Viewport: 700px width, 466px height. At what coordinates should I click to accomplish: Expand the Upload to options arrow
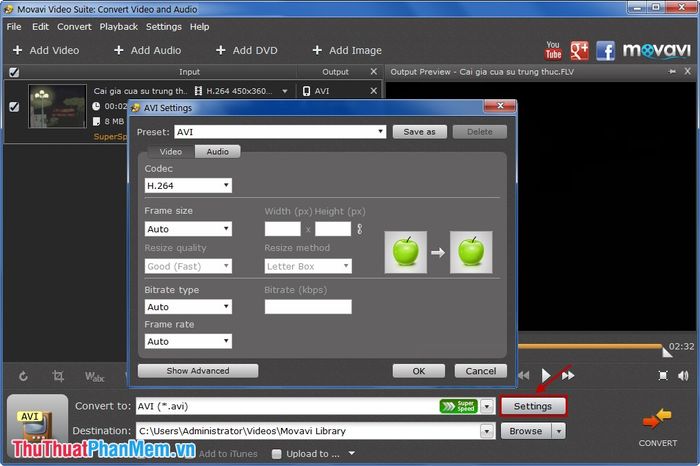click(x=352, y=454)
